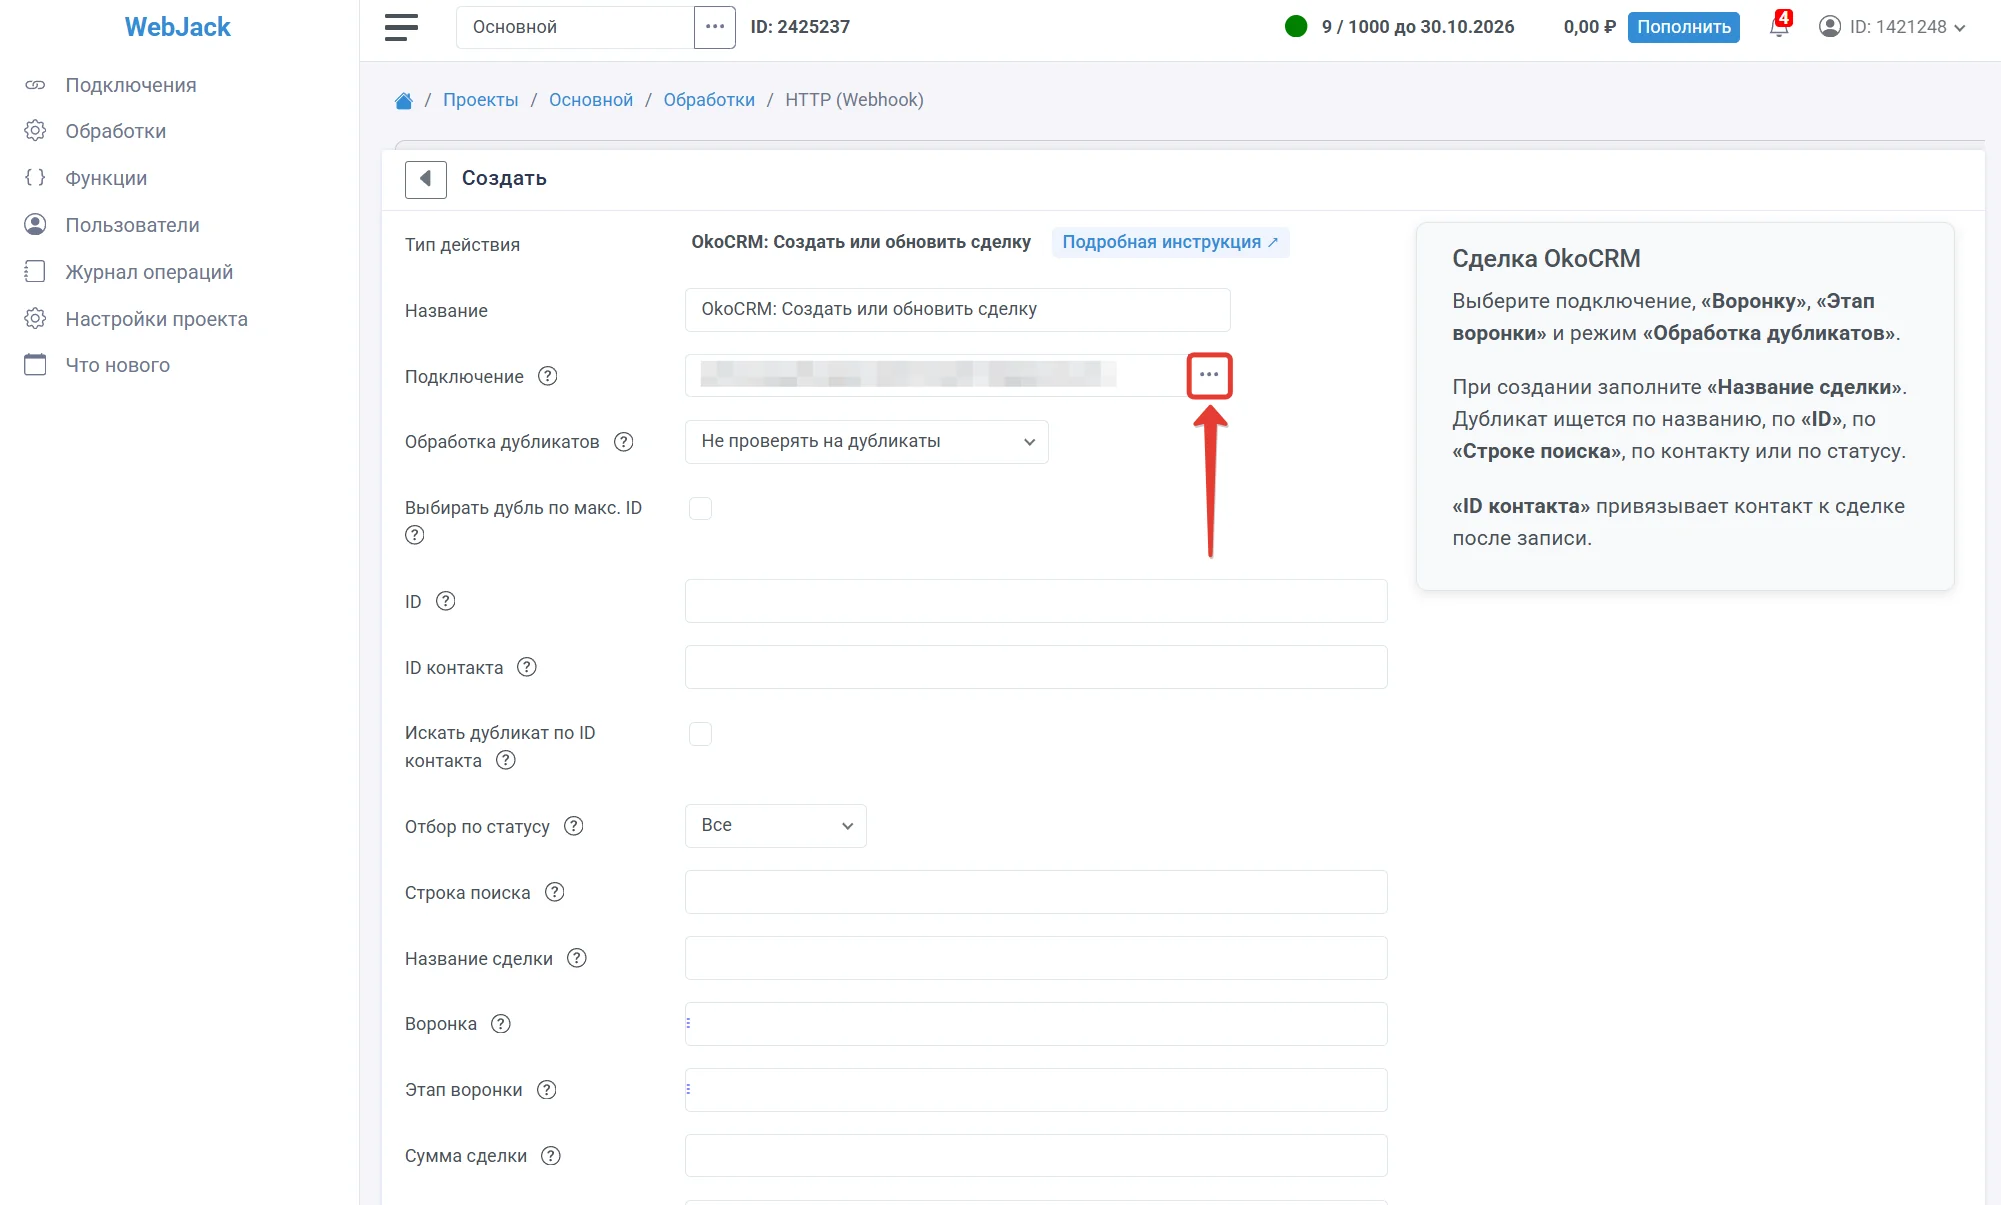Open Функции in sidebar
This screenshot has width=2001, height=1205.
click(106, 178)
